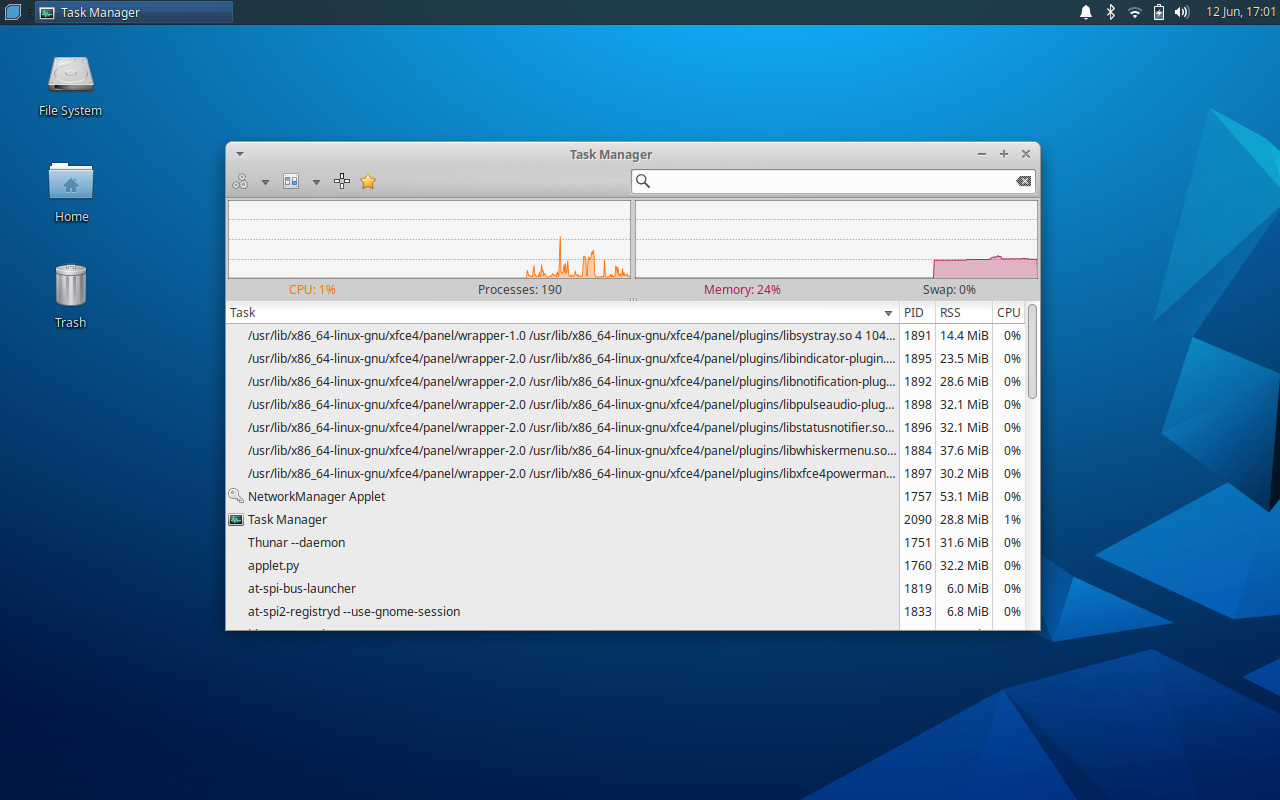Click the Bluetooth icon in system tray

point(1110,12)
